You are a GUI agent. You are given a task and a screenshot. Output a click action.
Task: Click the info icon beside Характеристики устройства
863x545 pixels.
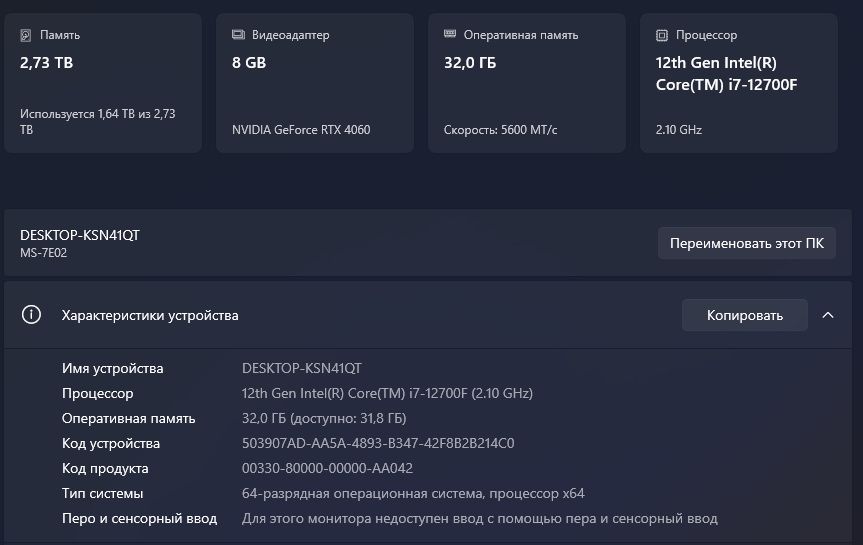[x=31, y=315]
